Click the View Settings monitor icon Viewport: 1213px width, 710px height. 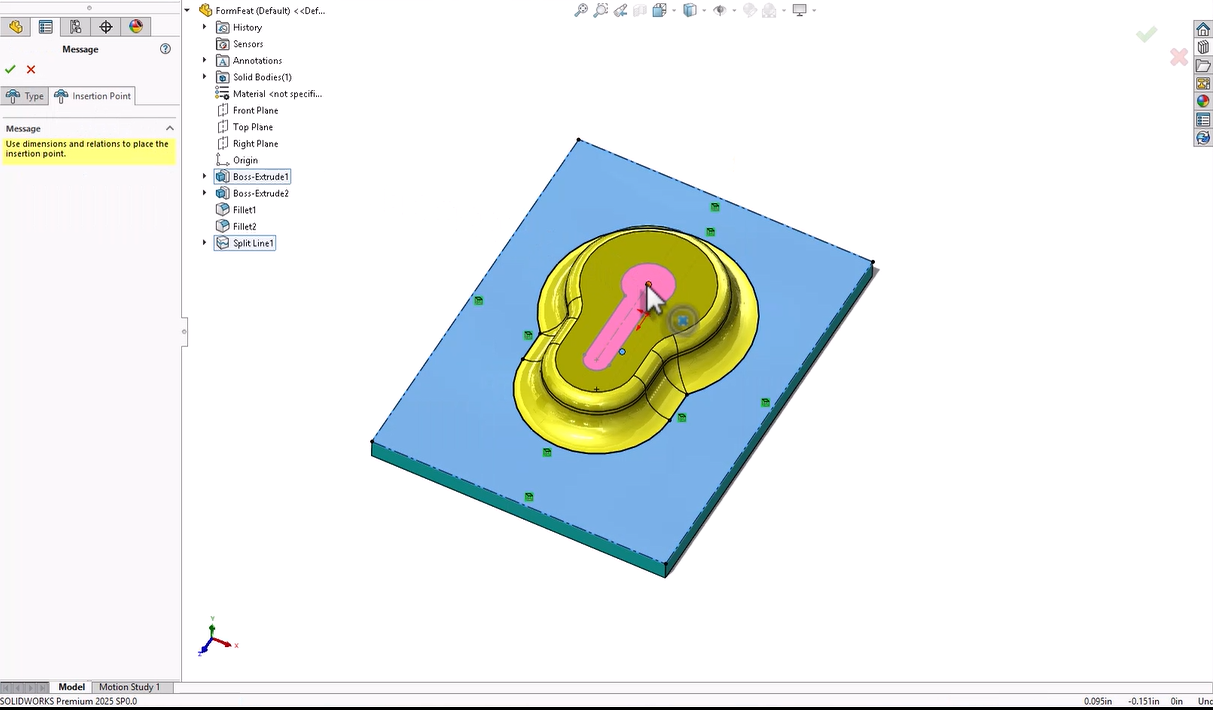click(x=799, y=10)
